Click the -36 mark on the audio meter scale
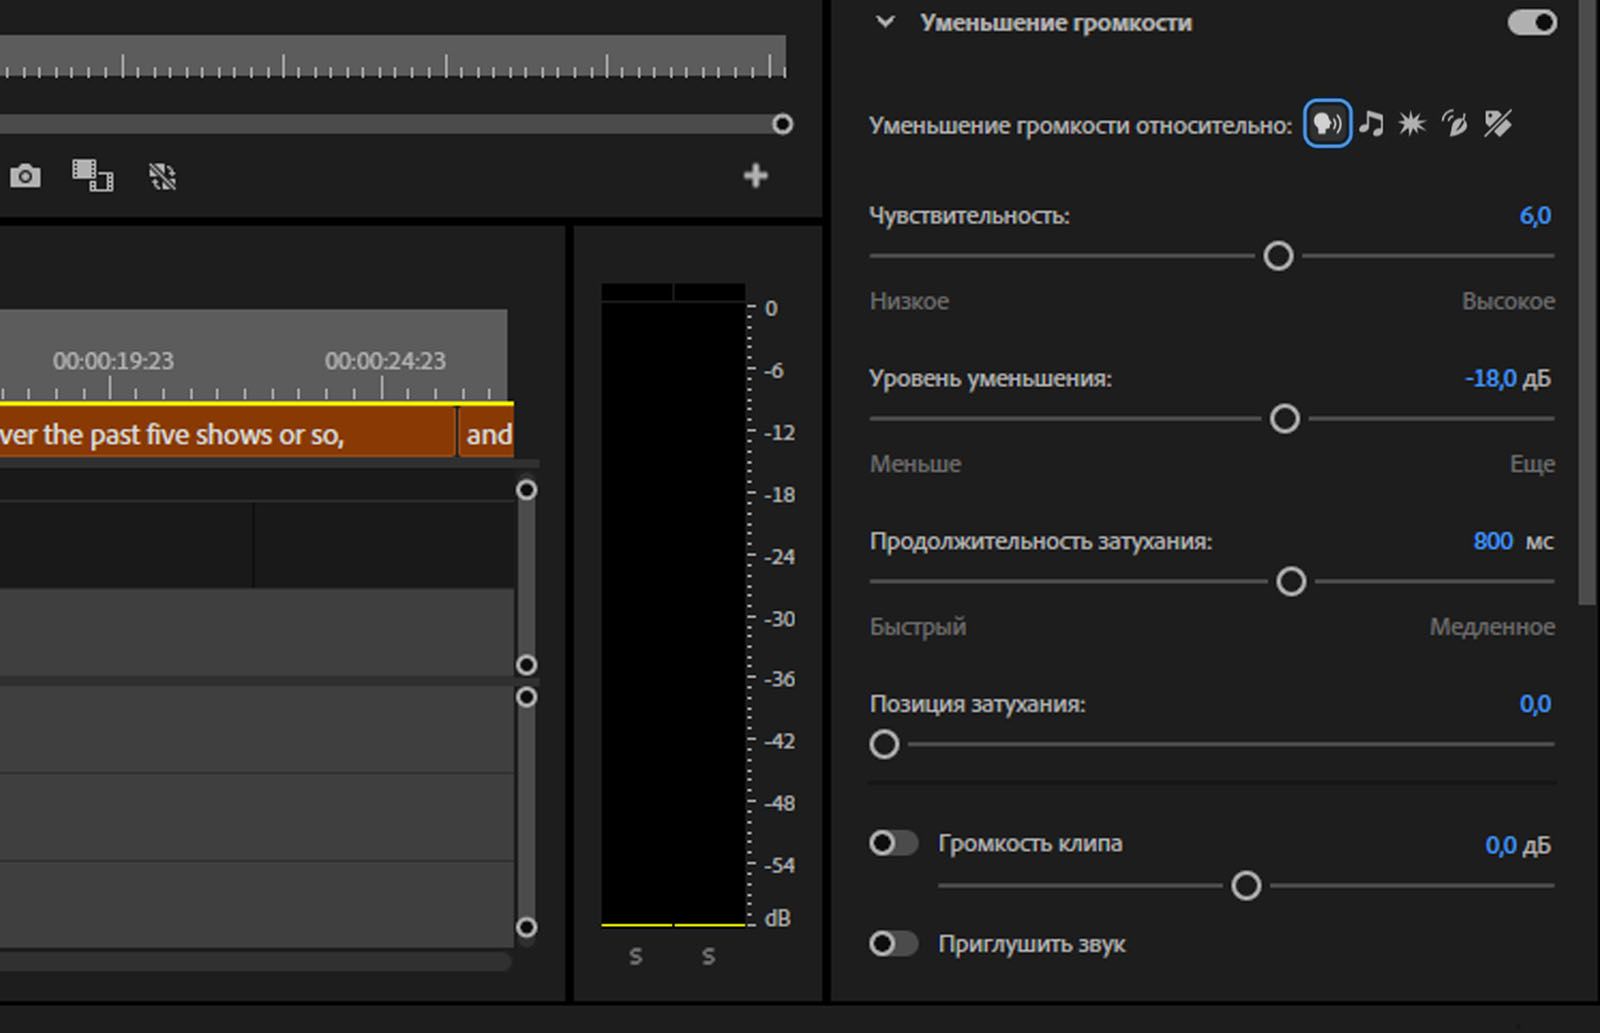The height and width of the screenshot is (1033, 1600). pyautogui.click(x=779, y=679)
